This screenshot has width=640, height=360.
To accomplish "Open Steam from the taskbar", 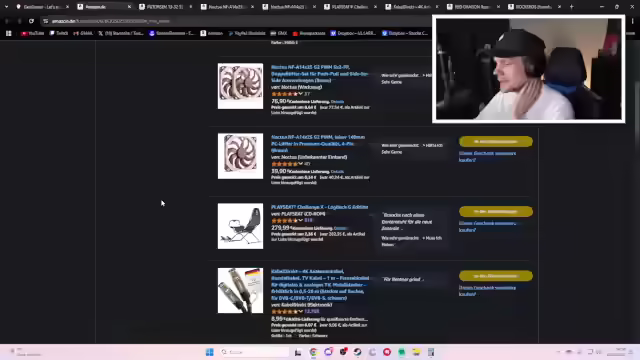I will click(x=358, y=352).
